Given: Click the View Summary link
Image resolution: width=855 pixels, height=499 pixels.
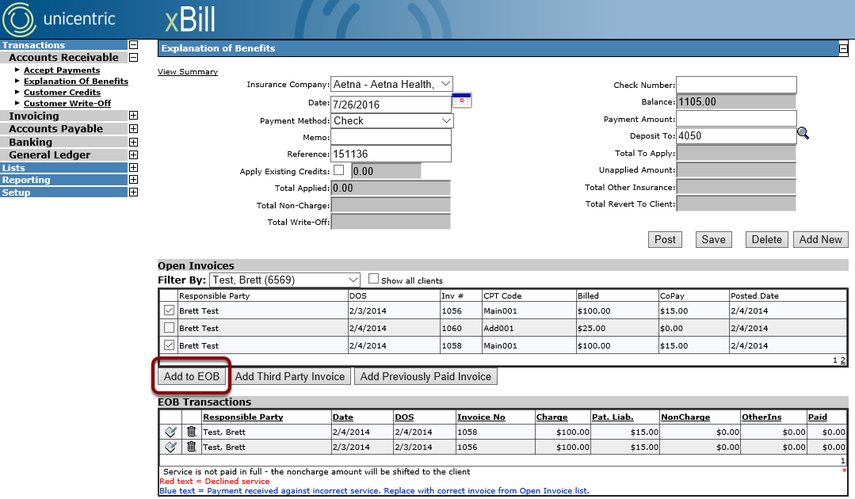Looking at the screenshot, I should pyautogui.click(x=188, y=71).
